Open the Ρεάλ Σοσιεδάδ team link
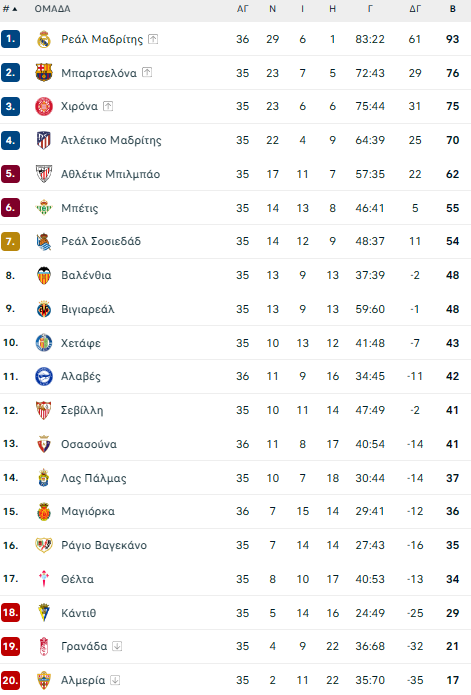 [101, 241]
